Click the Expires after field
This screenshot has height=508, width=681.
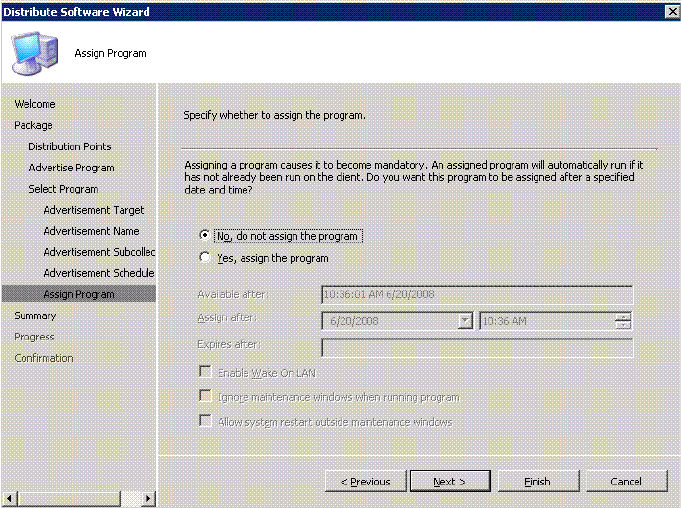[x=477, y=348]
